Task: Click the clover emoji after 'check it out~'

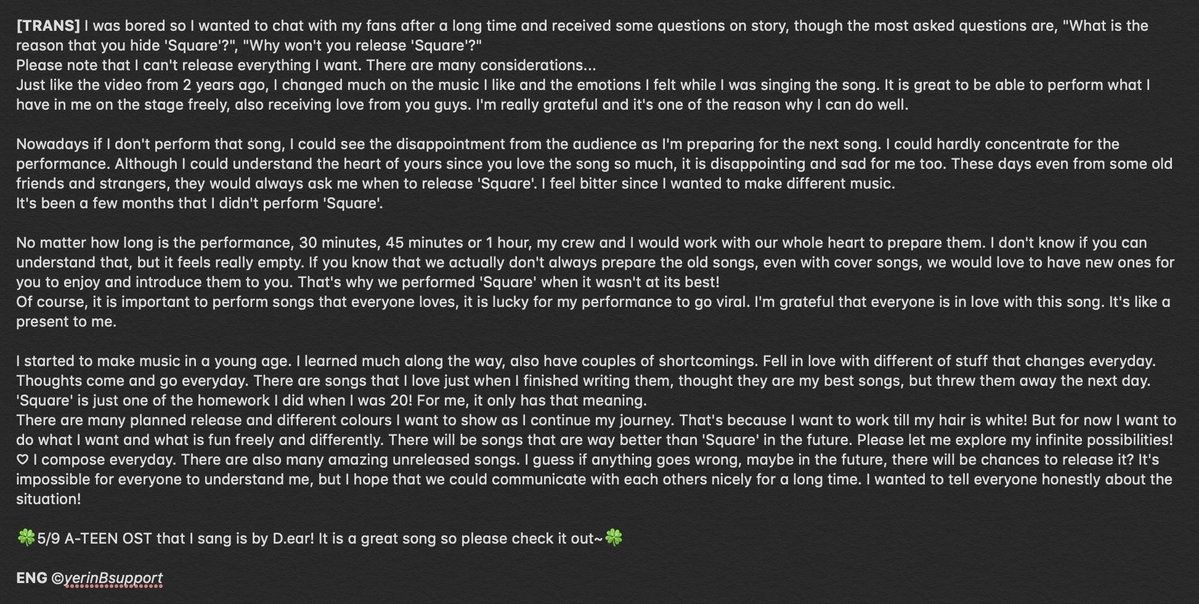Action: click(x=613, y=538)
